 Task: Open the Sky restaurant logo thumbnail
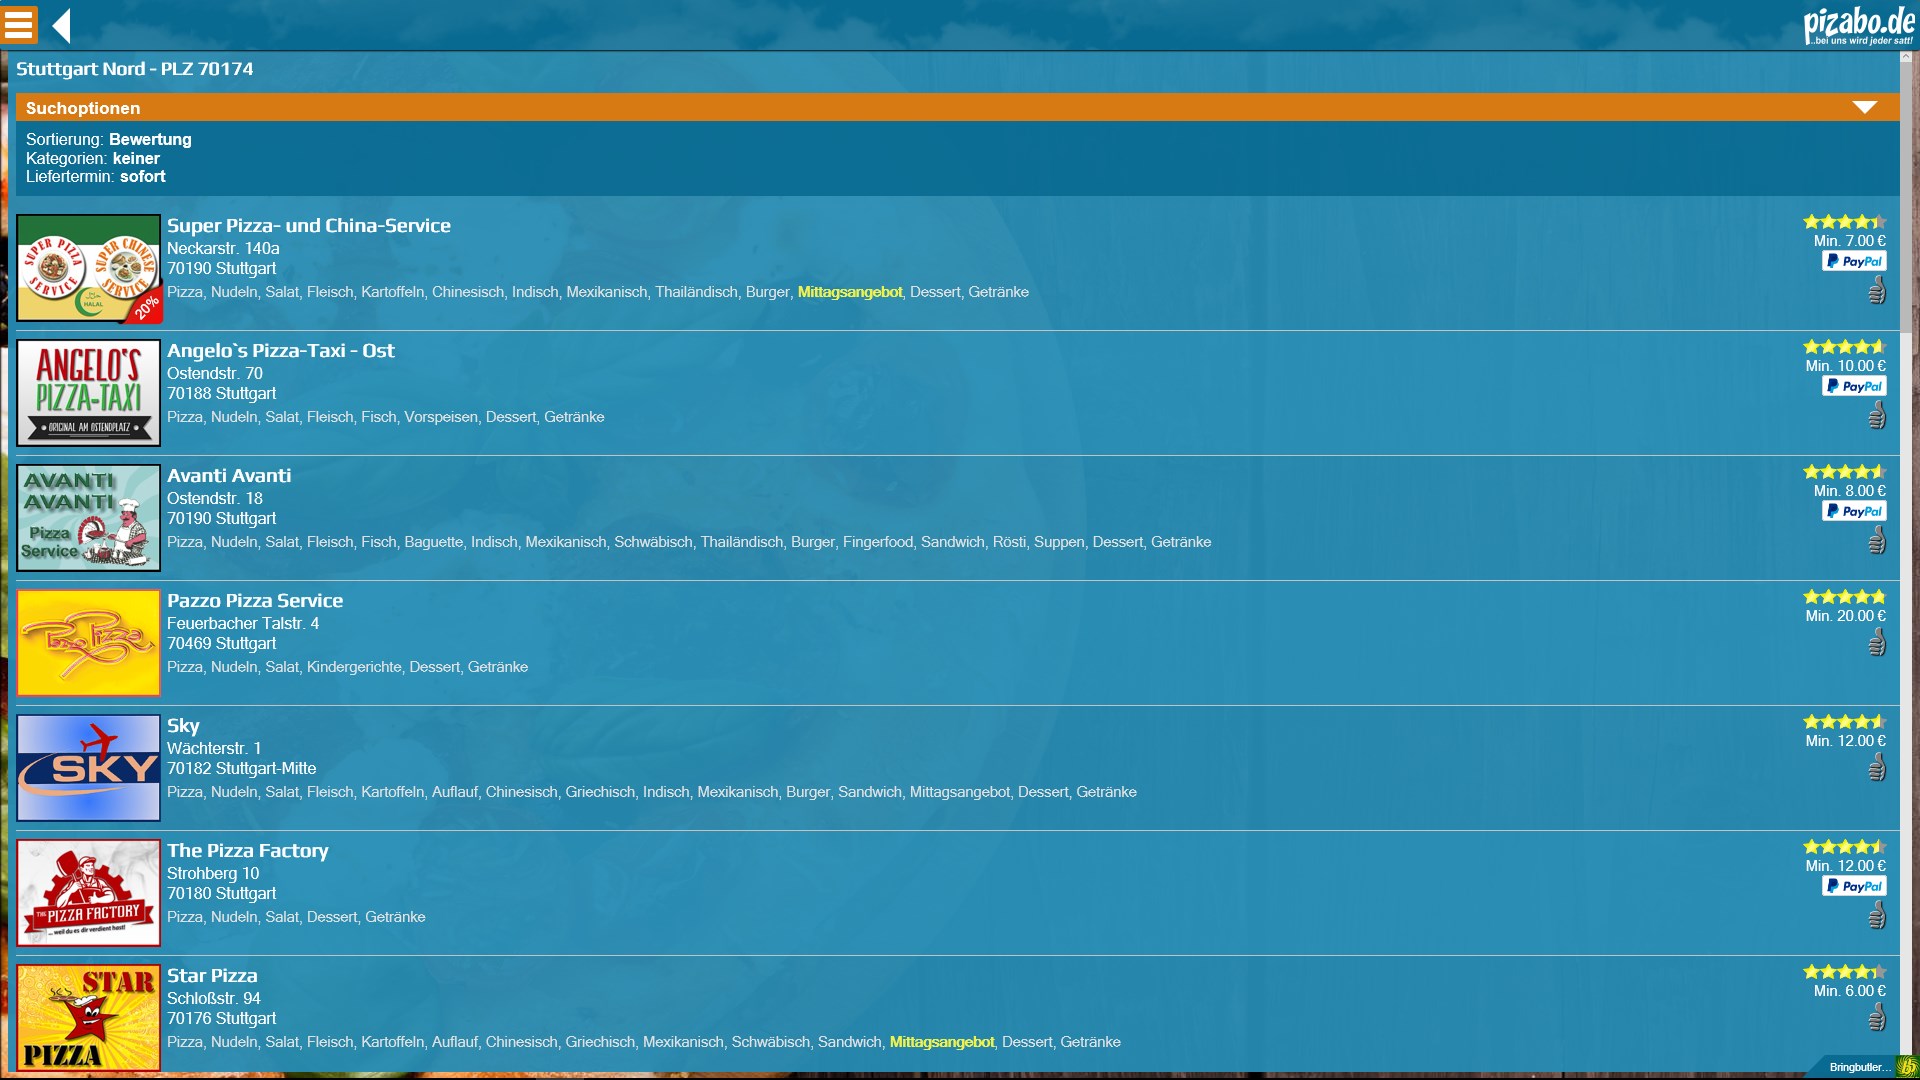click(x=88, y=768)
